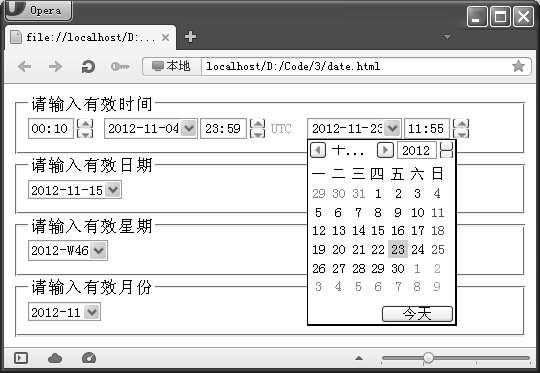
Task: Click the 十... month label in calendar
Action: [348, 151]
